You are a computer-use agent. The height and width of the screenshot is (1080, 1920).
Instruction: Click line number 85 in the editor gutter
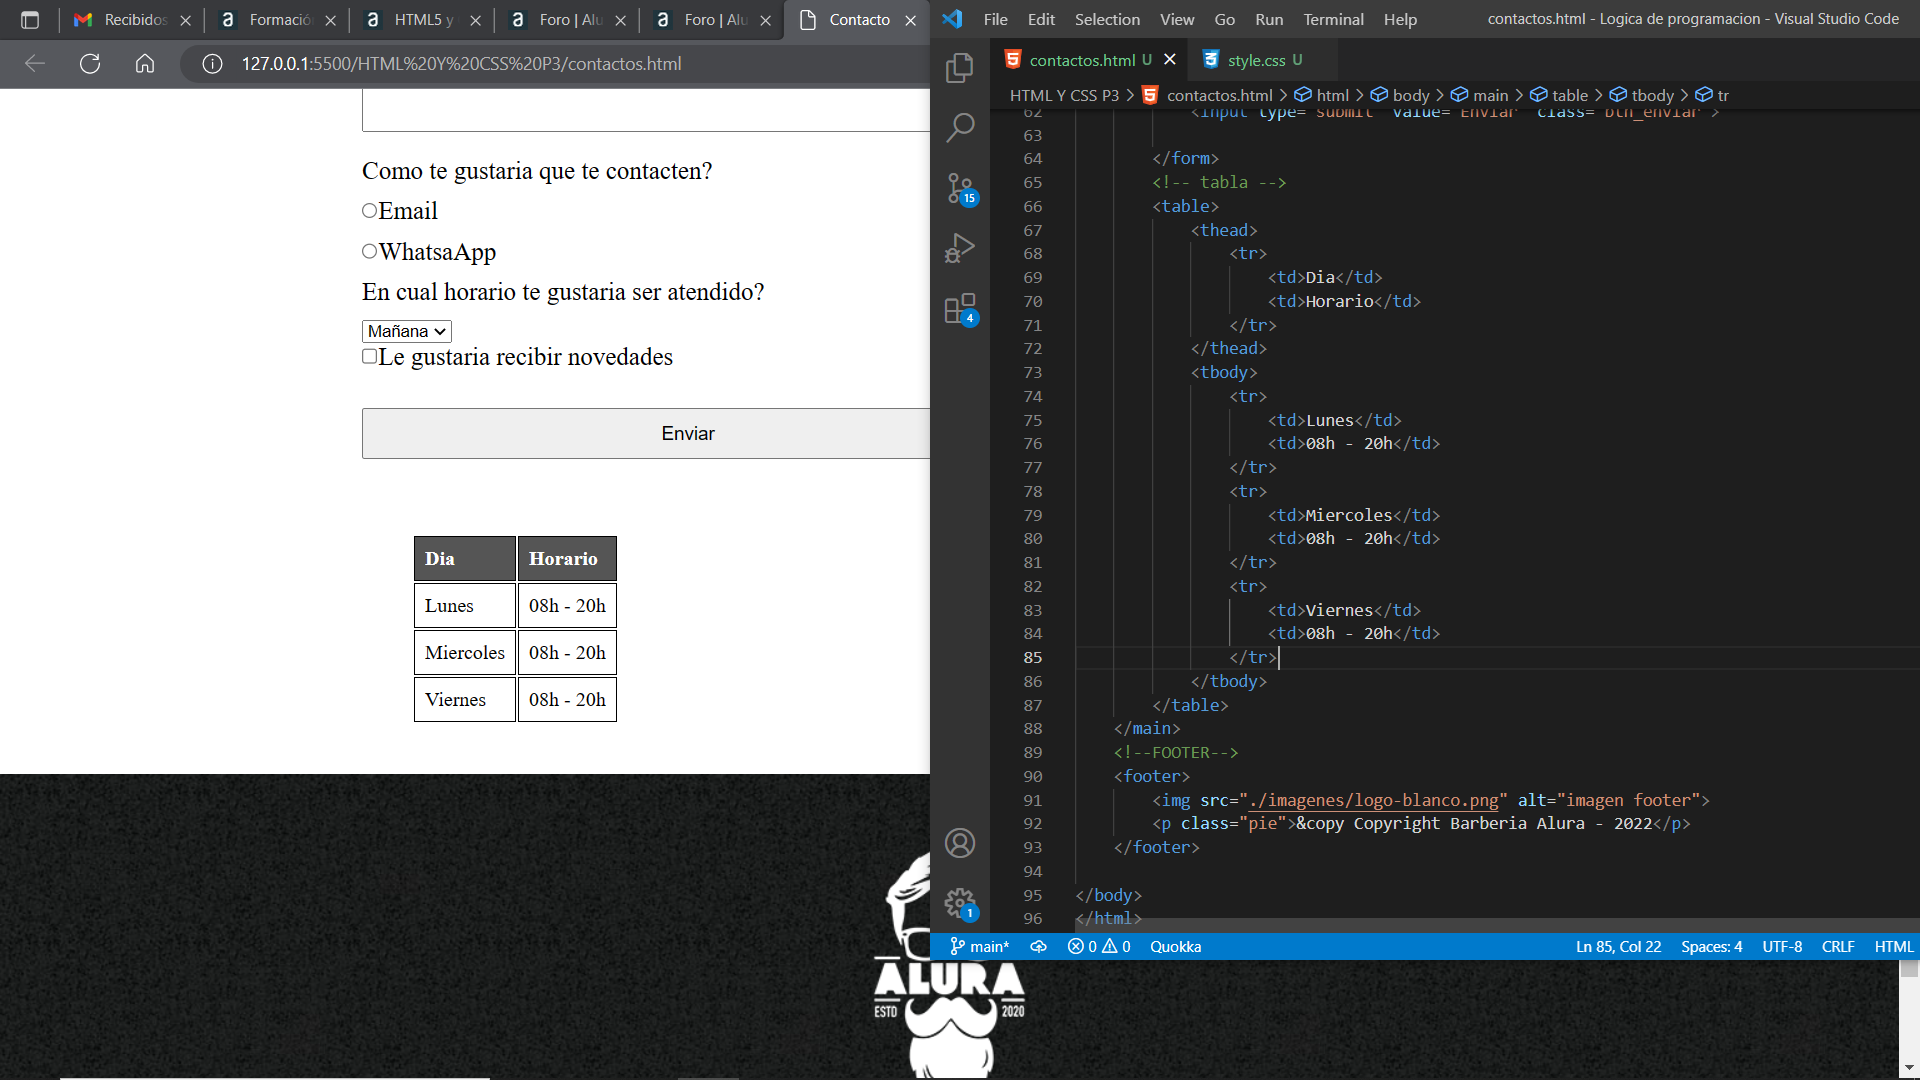click(1032, 657)
